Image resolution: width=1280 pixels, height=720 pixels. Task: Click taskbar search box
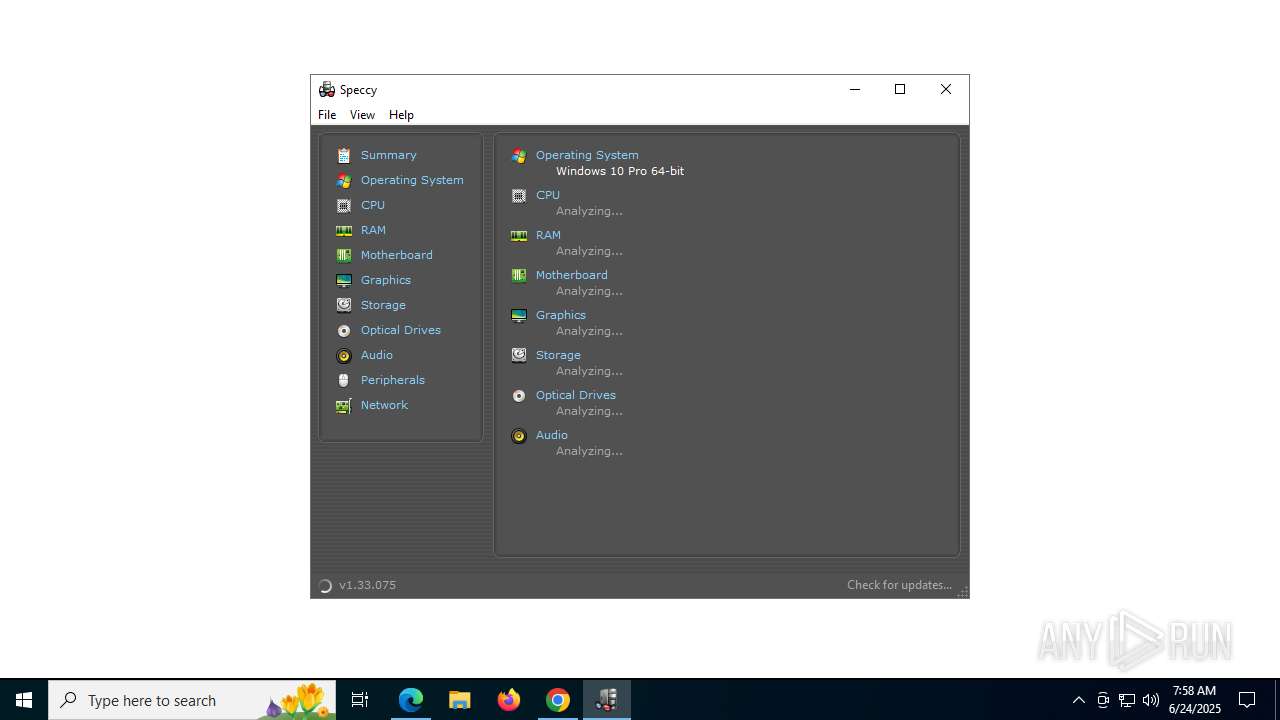coord(192,700)
